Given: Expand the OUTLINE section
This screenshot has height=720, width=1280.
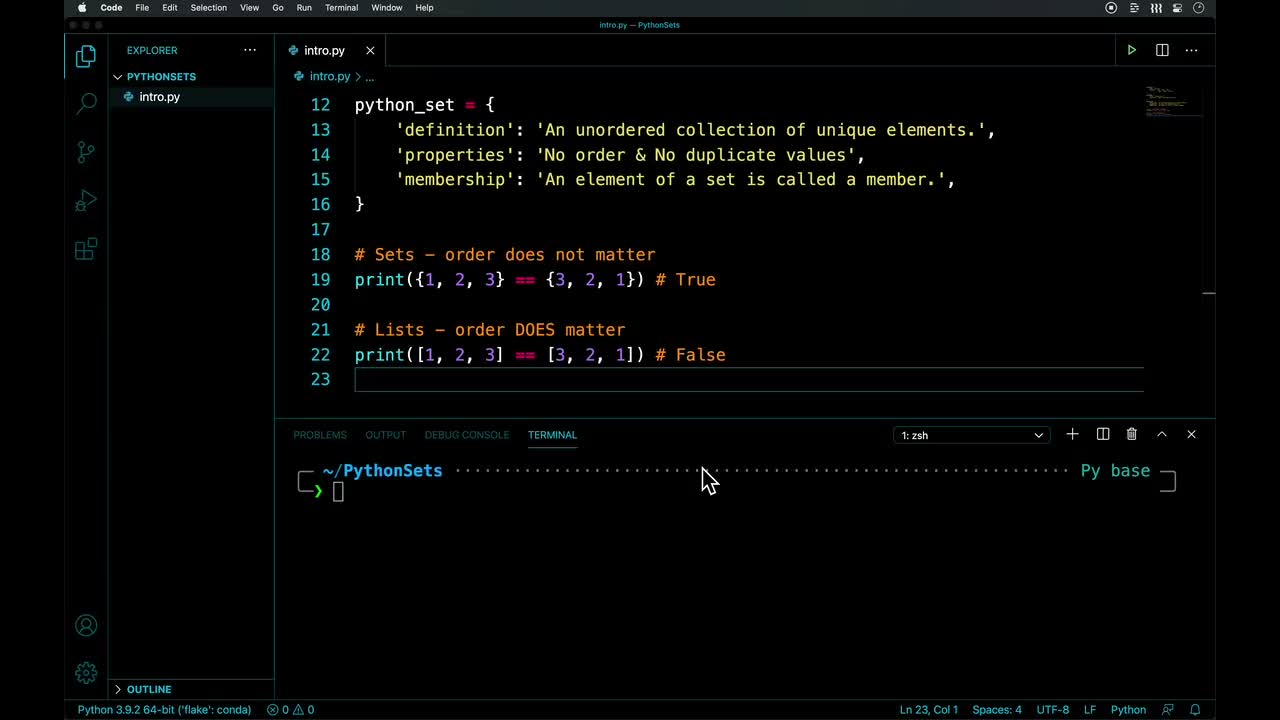Looking at the screenshot, I should coord(148,689).
